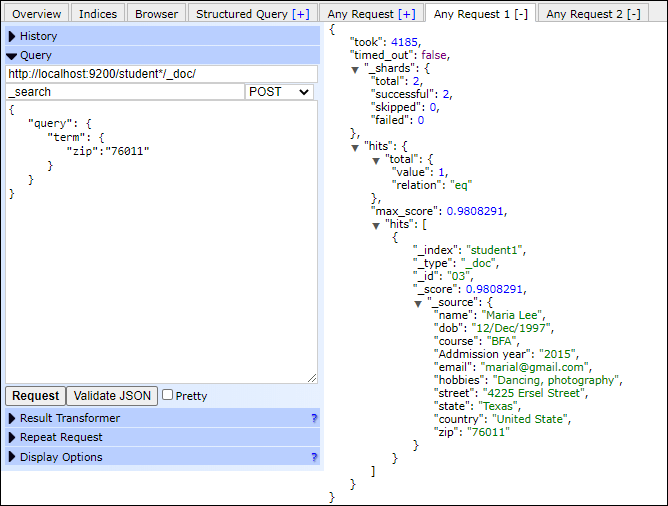668x506 pixels.
Task: Open Result Transformer help question mark
Action: 314,418
